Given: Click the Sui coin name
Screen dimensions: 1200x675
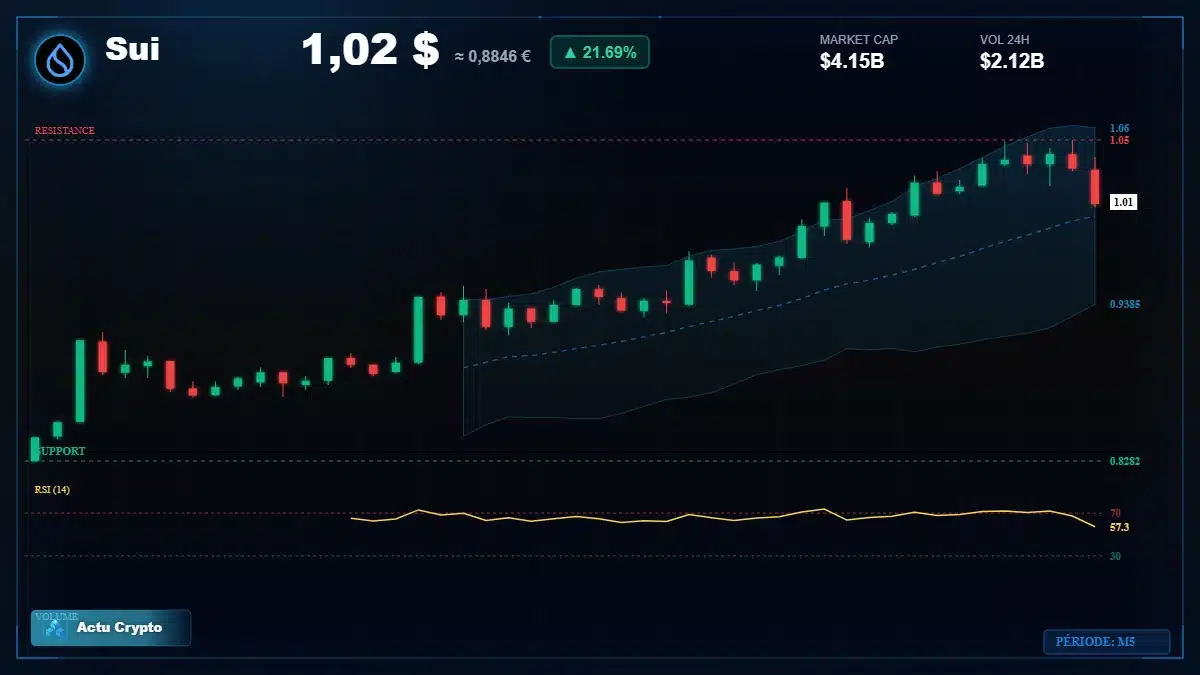Looking at the screenshot, I should click(133, 49).
